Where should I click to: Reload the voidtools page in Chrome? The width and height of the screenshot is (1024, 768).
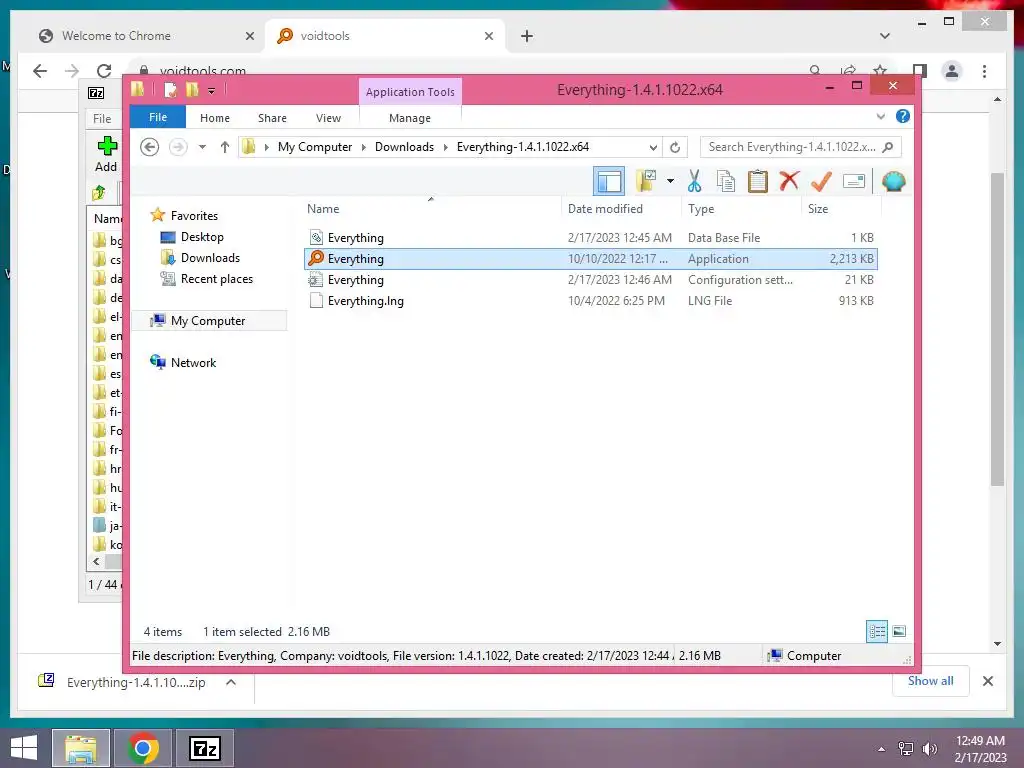[104, 71]
